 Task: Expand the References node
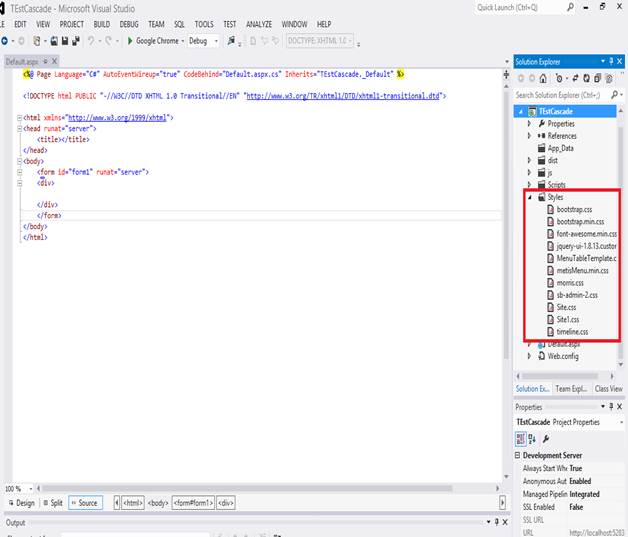point(530,135)
